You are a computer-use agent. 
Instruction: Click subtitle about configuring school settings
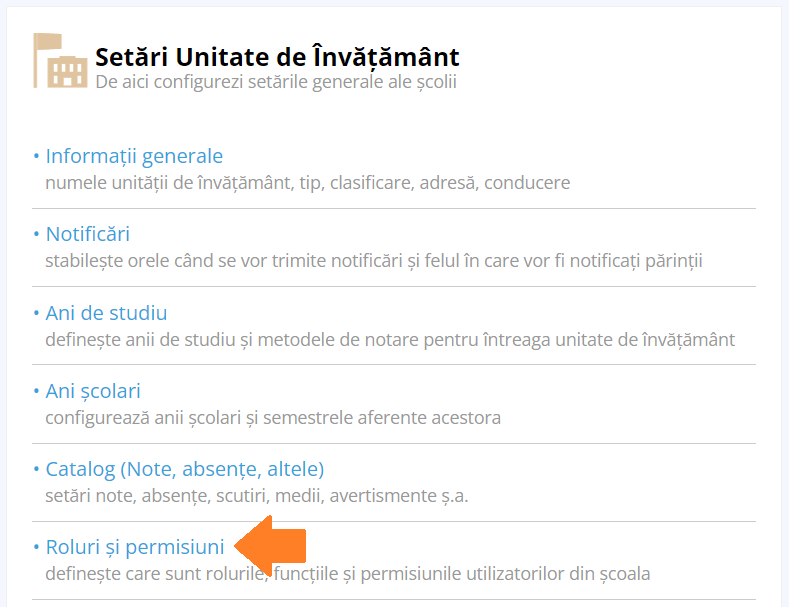tap(276, 82)
